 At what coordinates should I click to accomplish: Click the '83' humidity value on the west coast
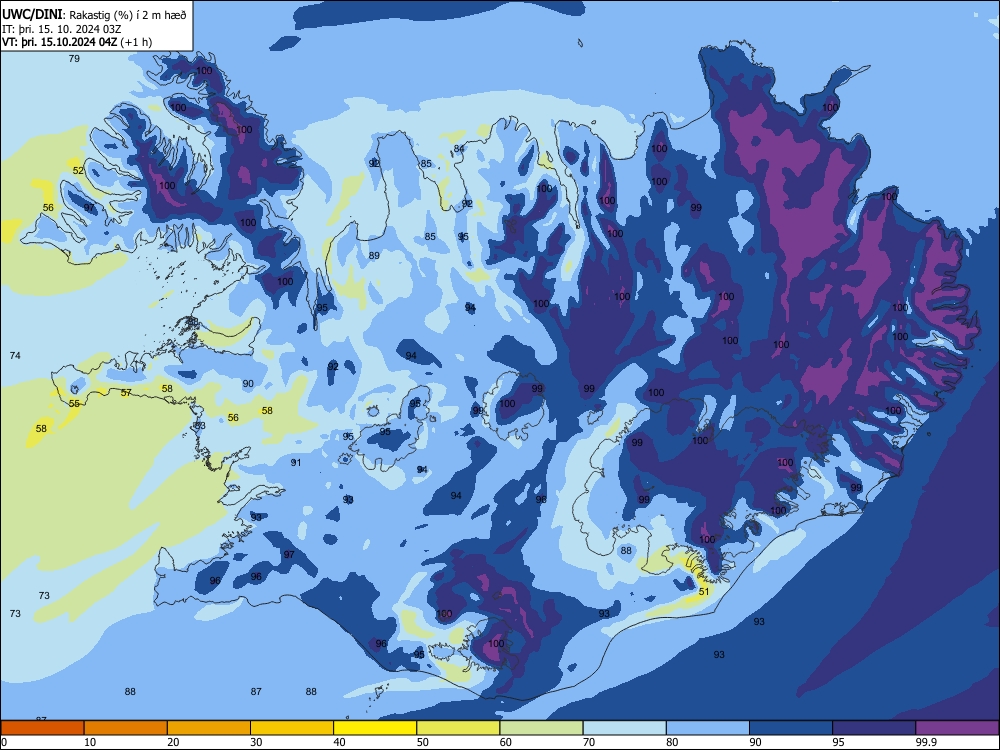pyautogui.click(x=200, y=425)
